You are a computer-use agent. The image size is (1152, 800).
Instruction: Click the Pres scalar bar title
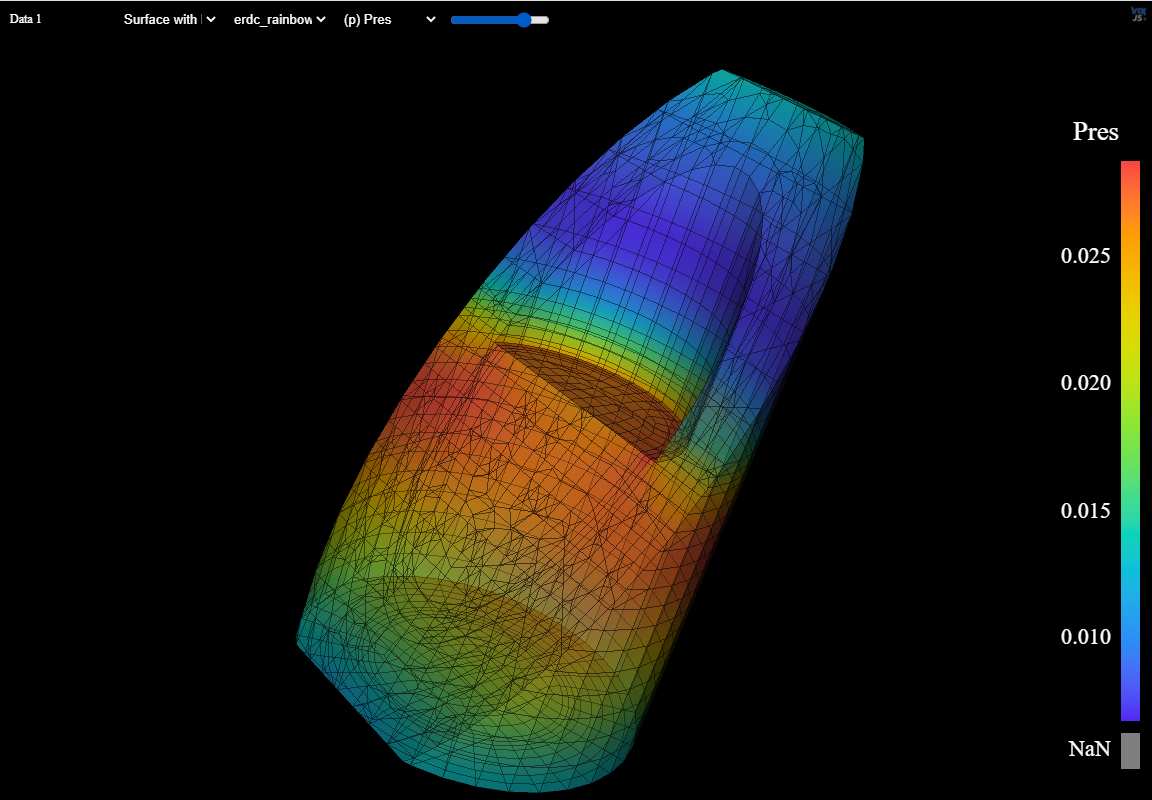click(1095, 131)
